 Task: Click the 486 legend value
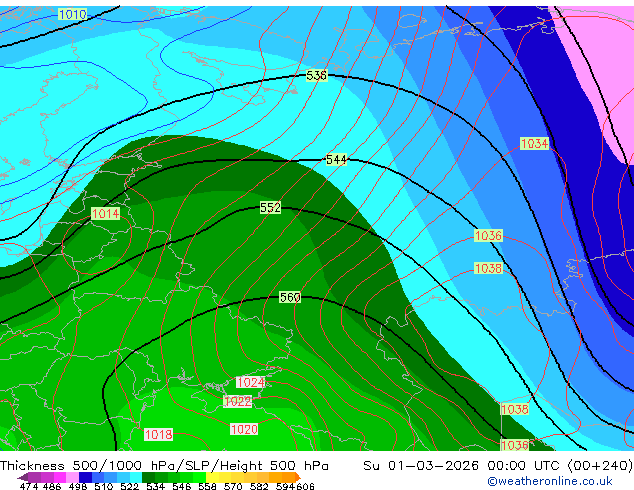52,486
